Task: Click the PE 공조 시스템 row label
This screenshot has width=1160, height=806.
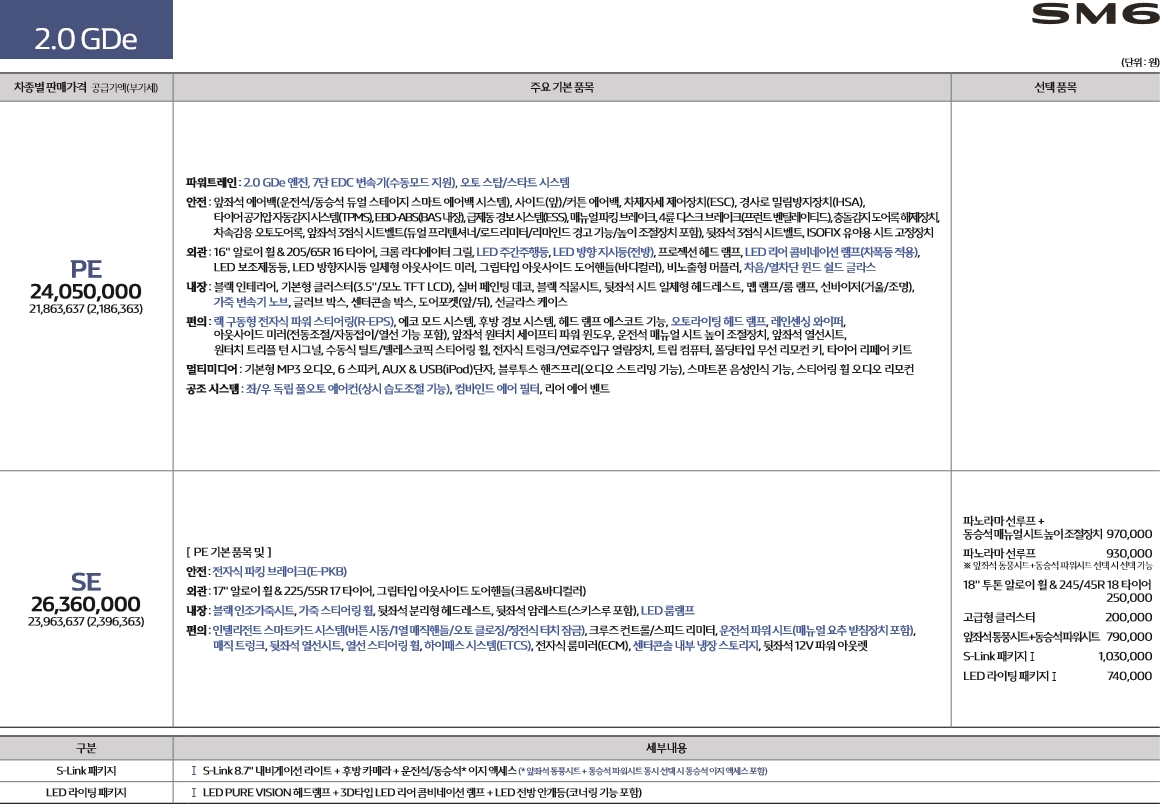Action: pos(212,389)
